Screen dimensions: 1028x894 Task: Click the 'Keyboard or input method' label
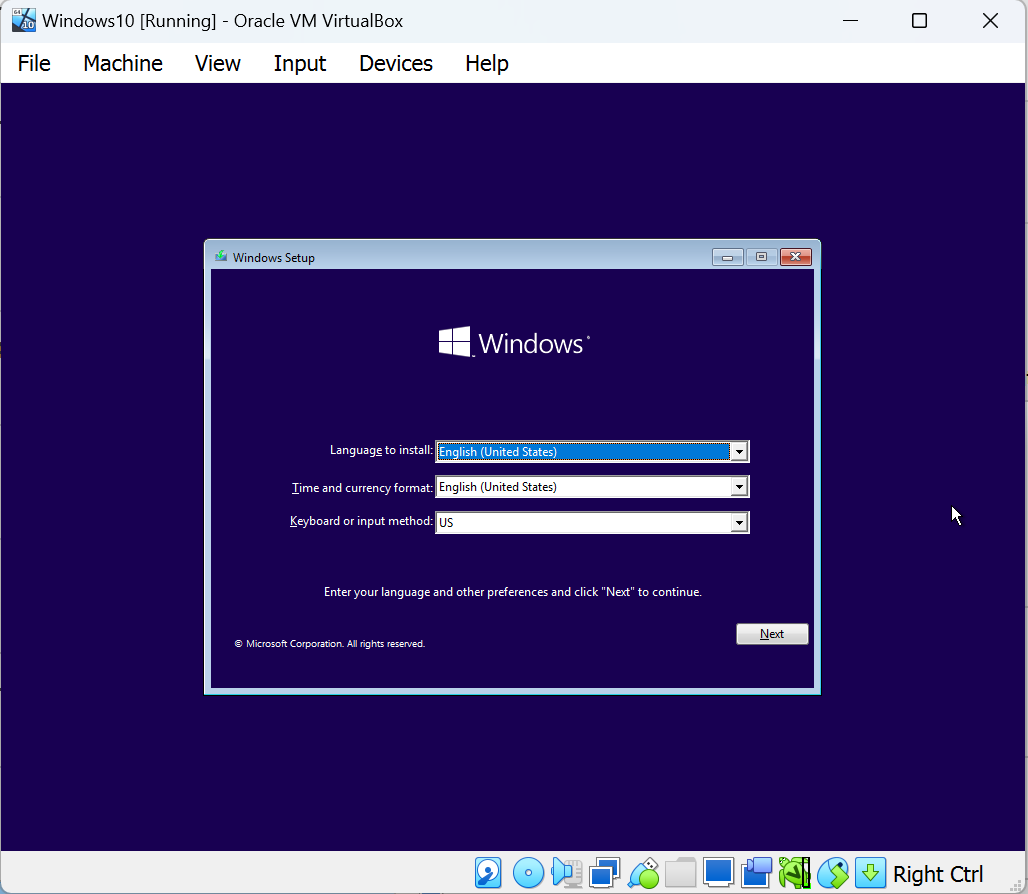(361, 521)
